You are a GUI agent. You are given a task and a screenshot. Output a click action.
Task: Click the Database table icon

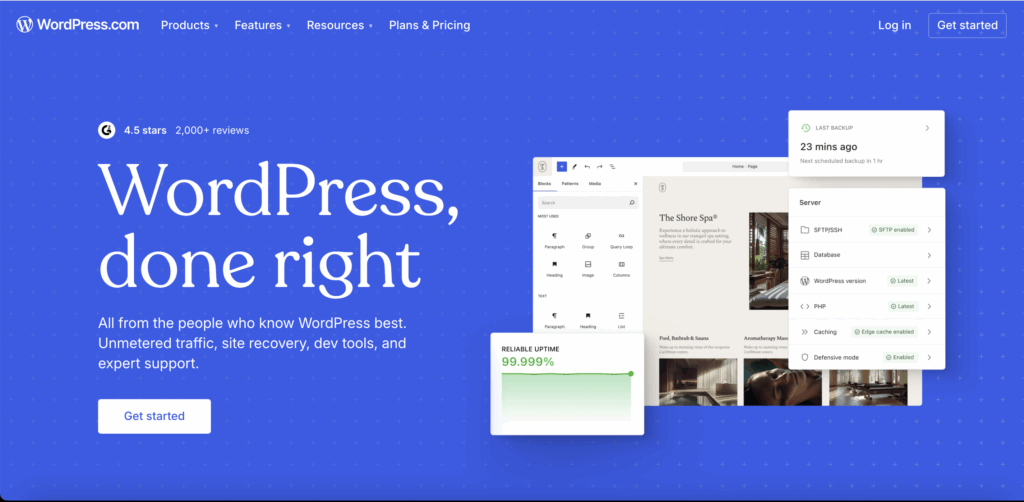point(805,255)
